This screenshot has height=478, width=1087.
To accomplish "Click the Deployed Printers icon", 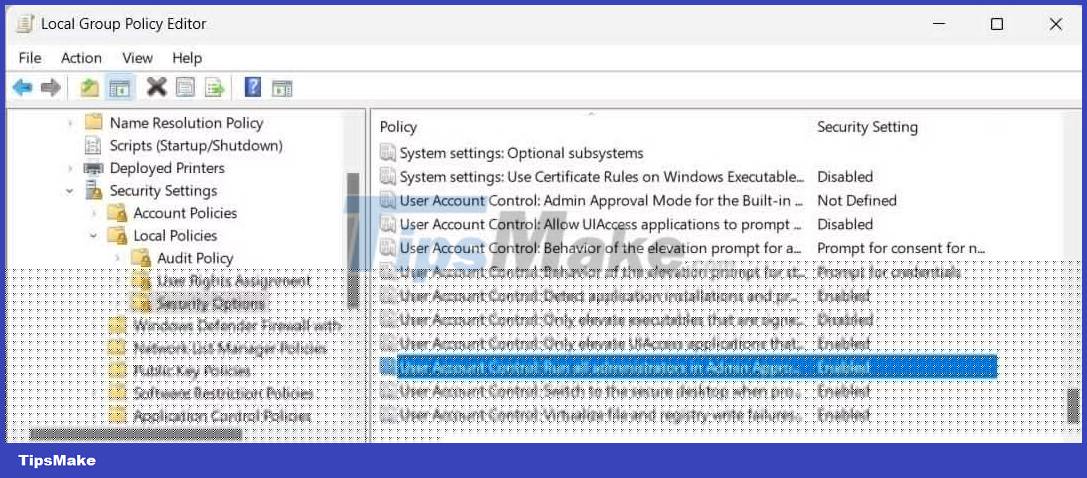I will [x=94, y=168].
